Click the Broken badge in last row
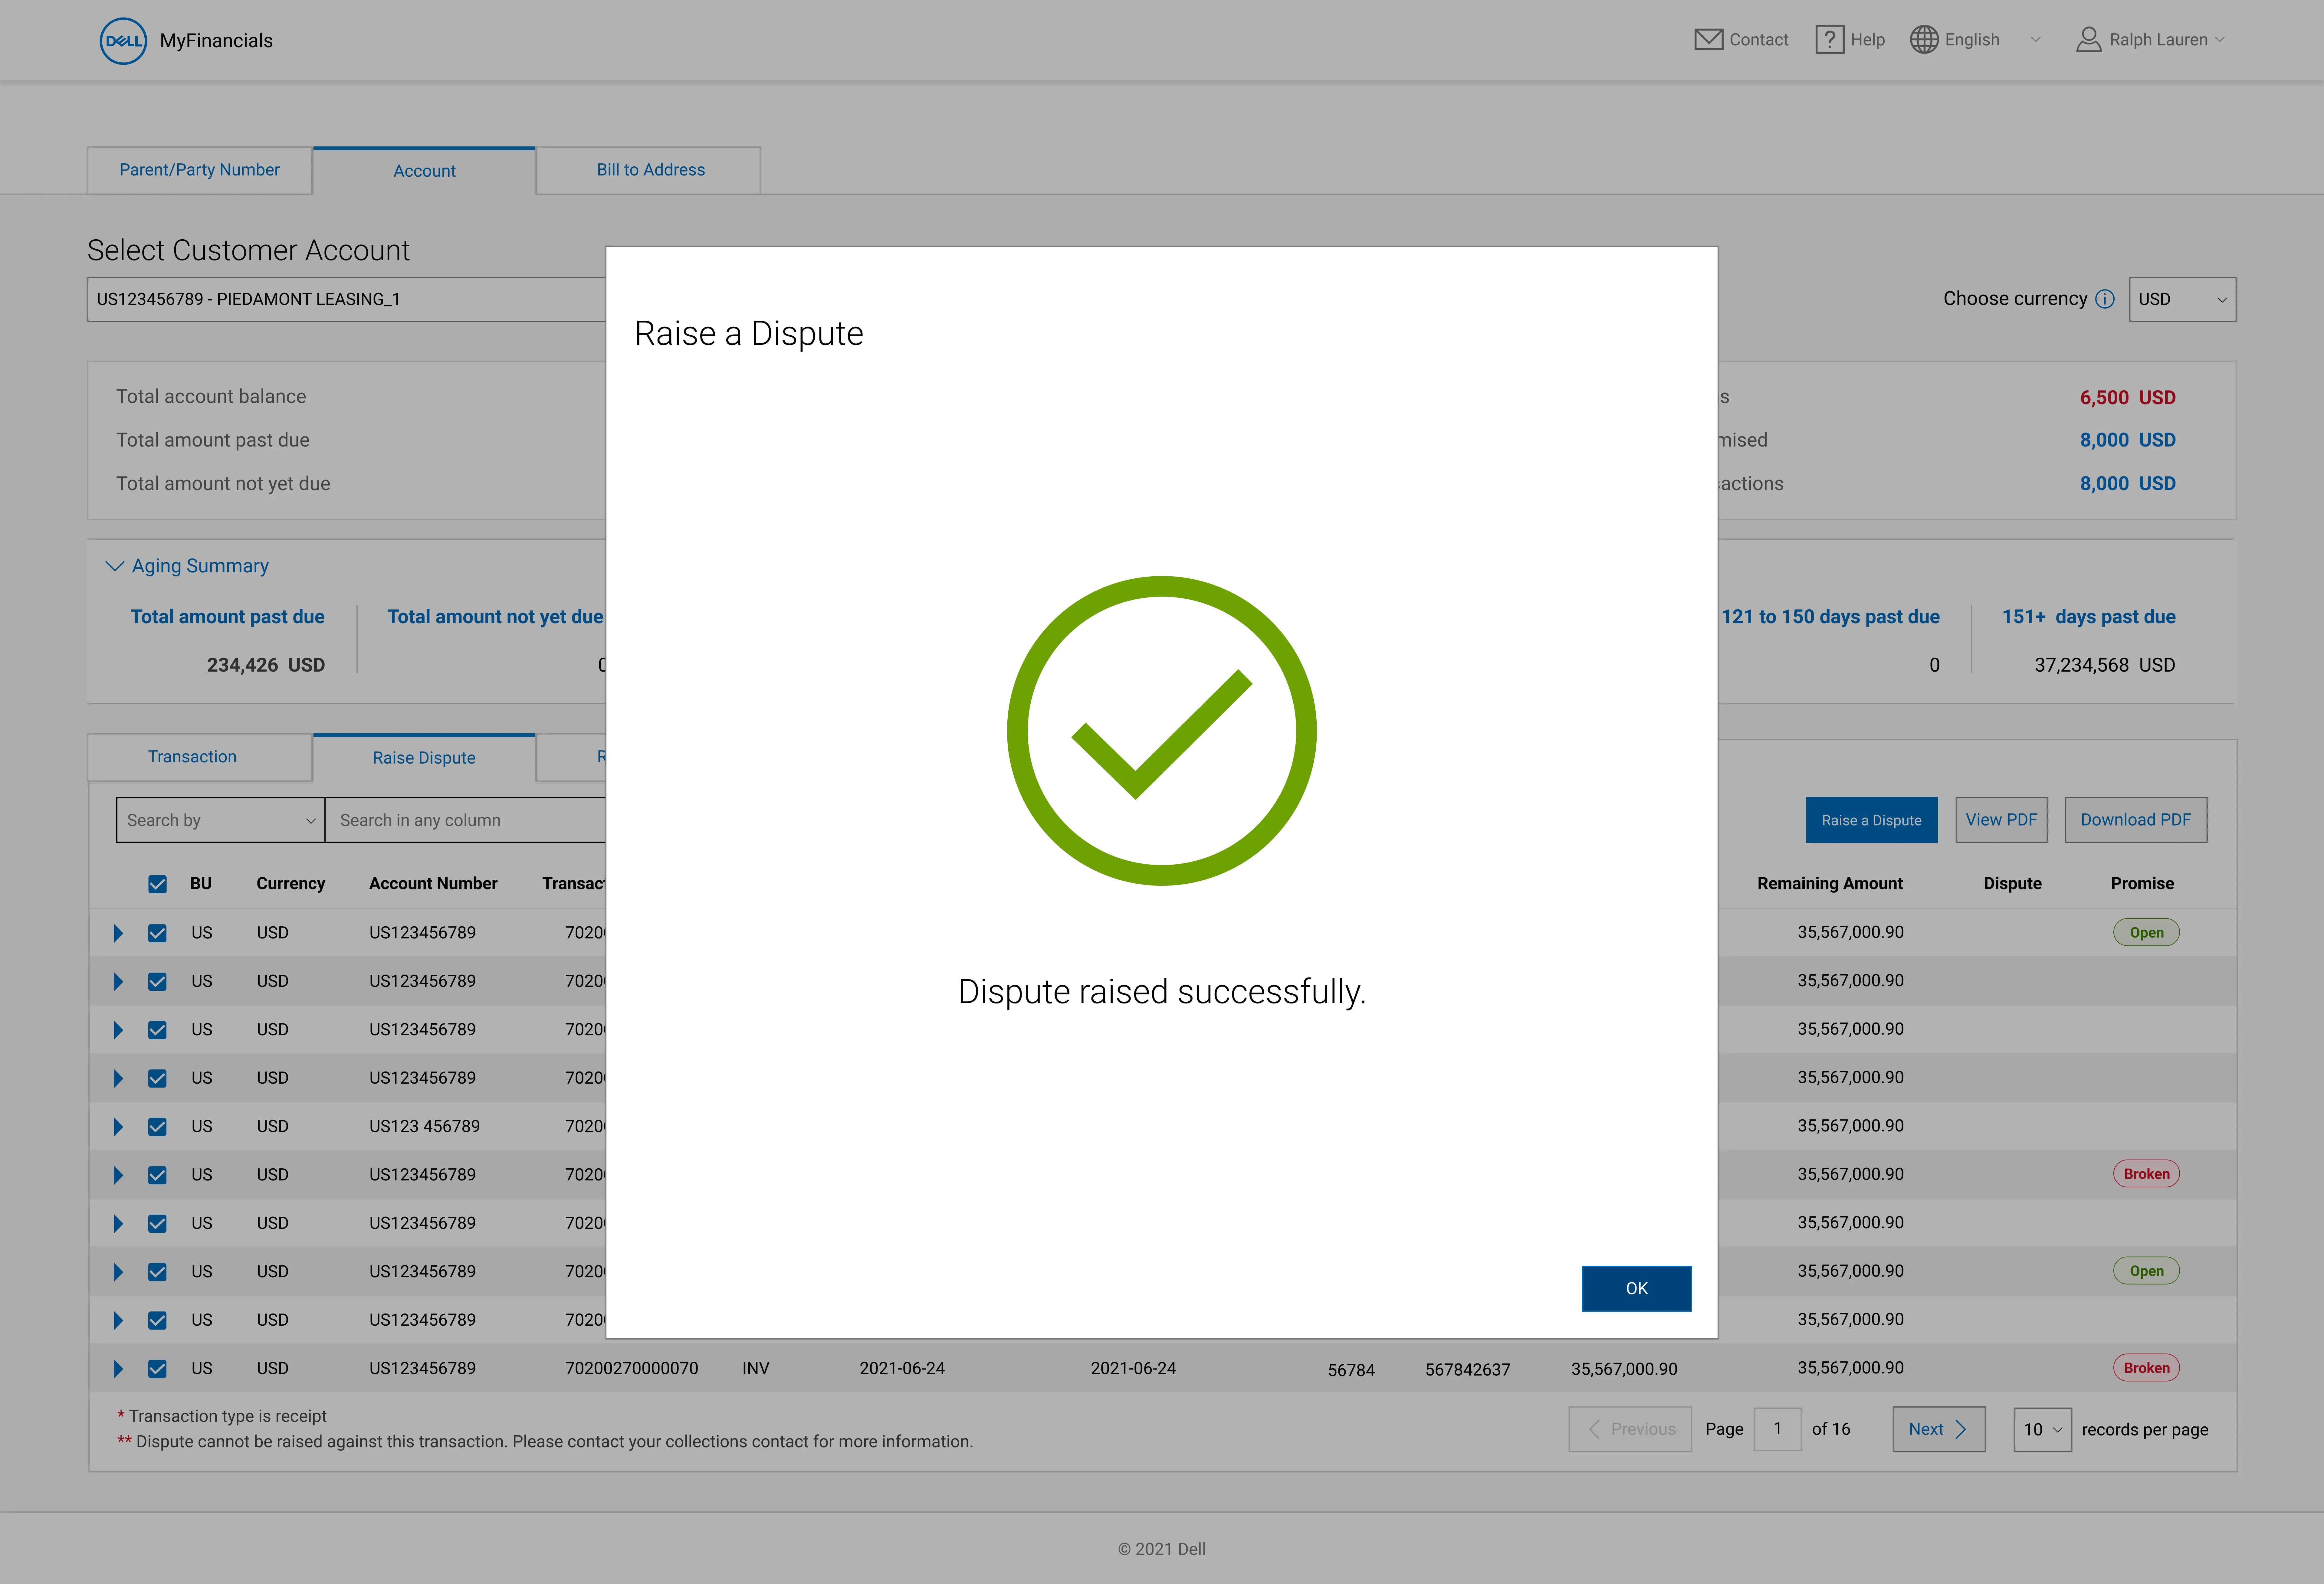The image size is (2324, 1584). pos(2146,1368)
